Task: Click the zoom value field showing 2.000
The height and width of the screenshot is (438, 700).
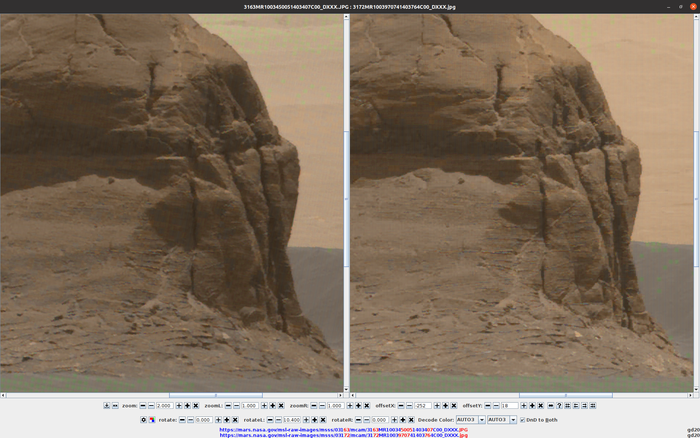Action: [165, 406]
